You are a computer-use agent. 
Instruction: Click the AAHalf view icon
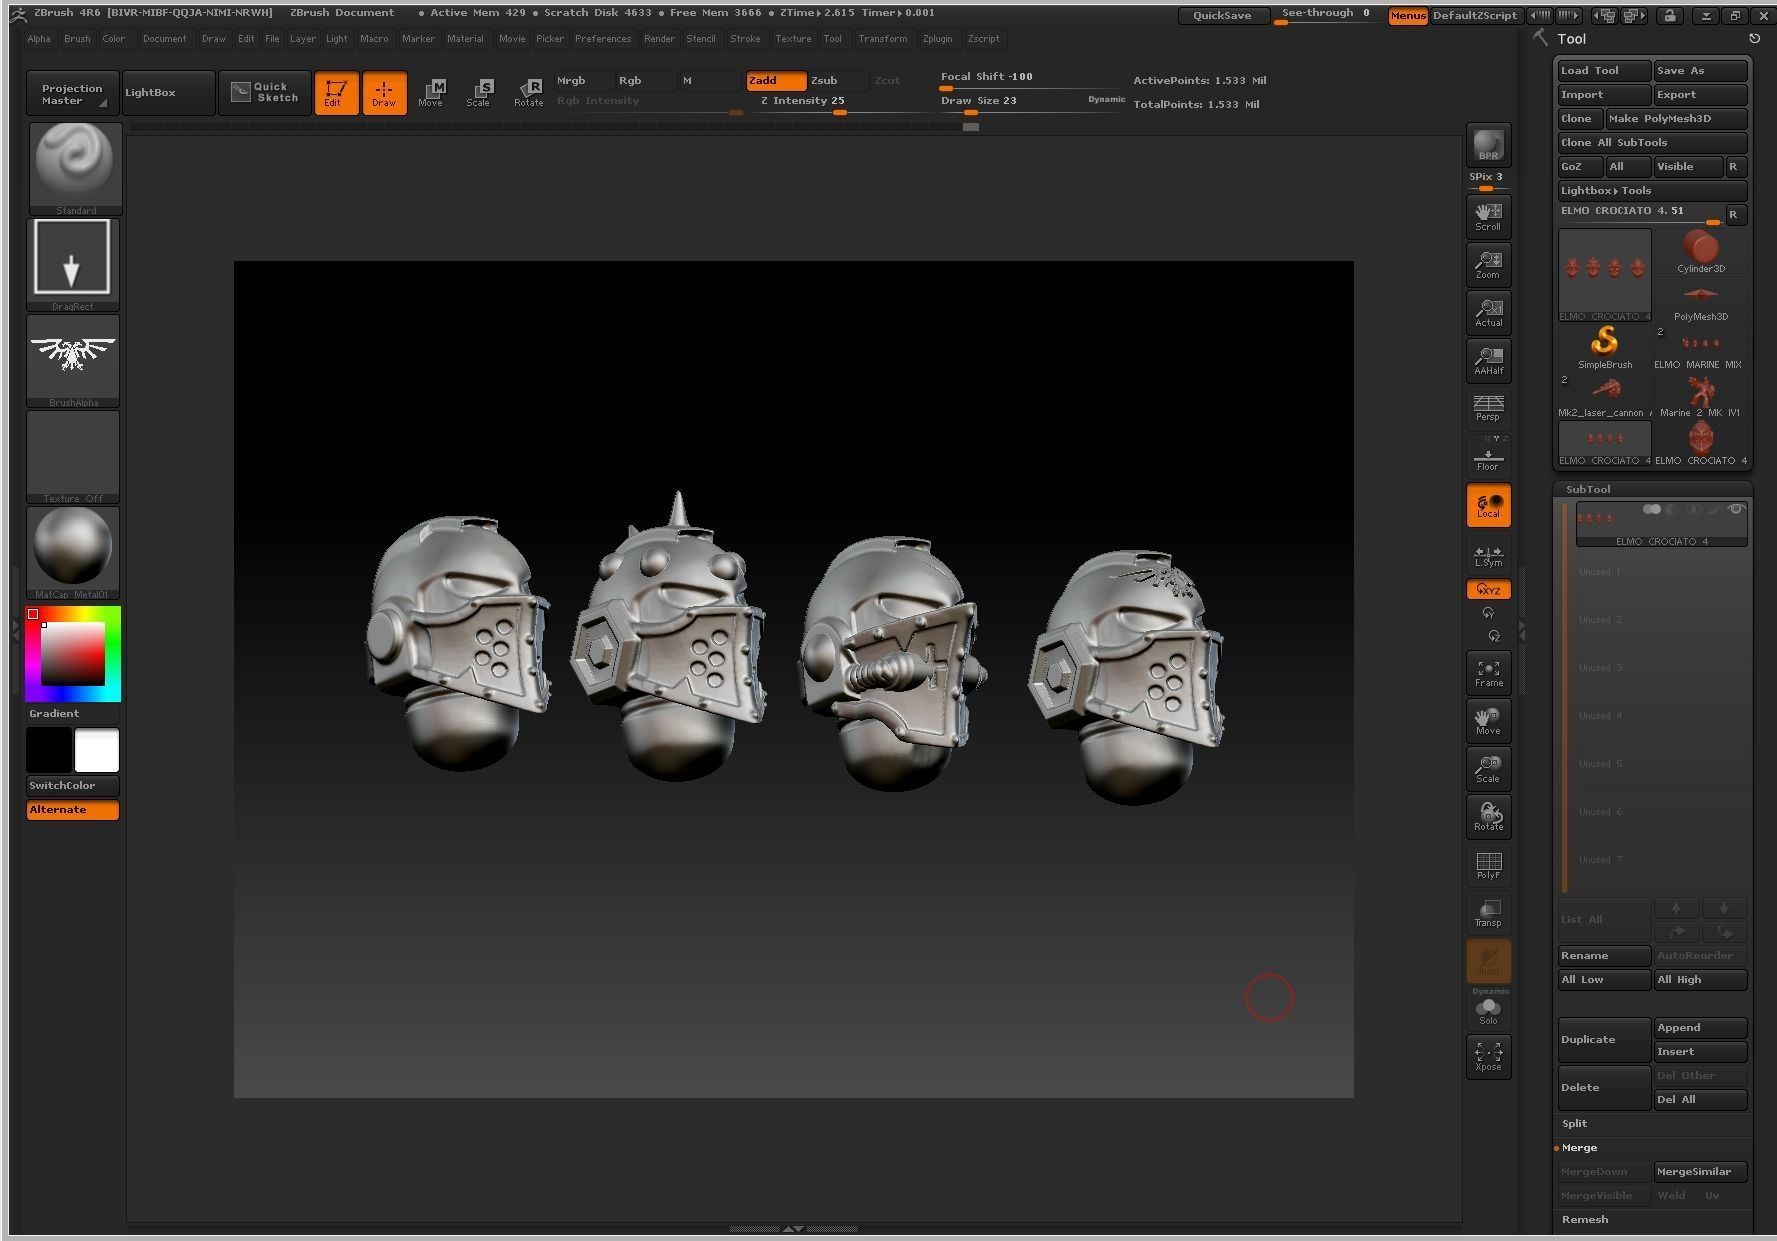click(1488, 360)
